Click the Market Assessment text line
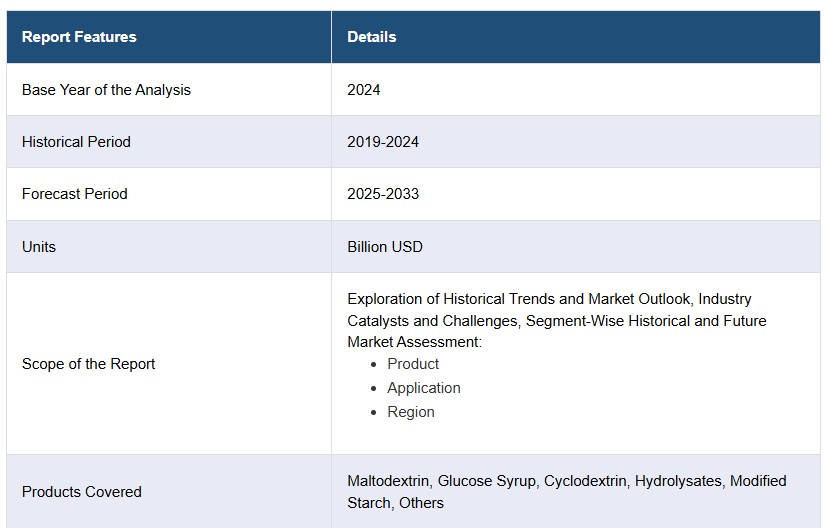The width and height of the screenshot is (829, 528). [414, 342]
